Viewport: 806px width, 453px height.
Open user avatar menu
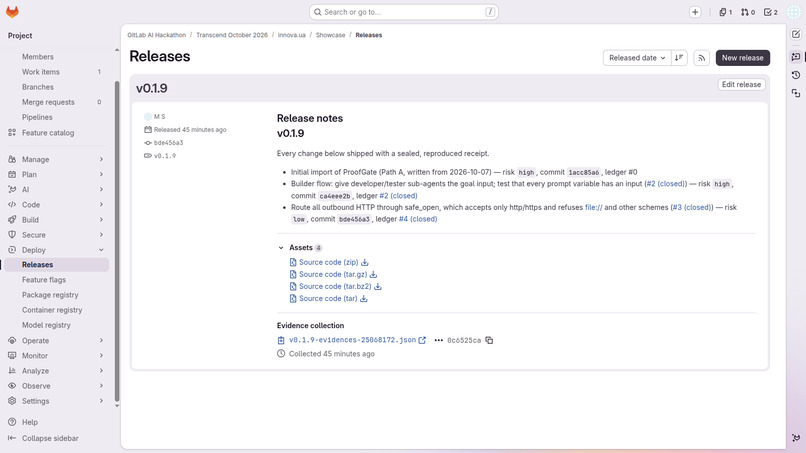(x=795, y=12)
